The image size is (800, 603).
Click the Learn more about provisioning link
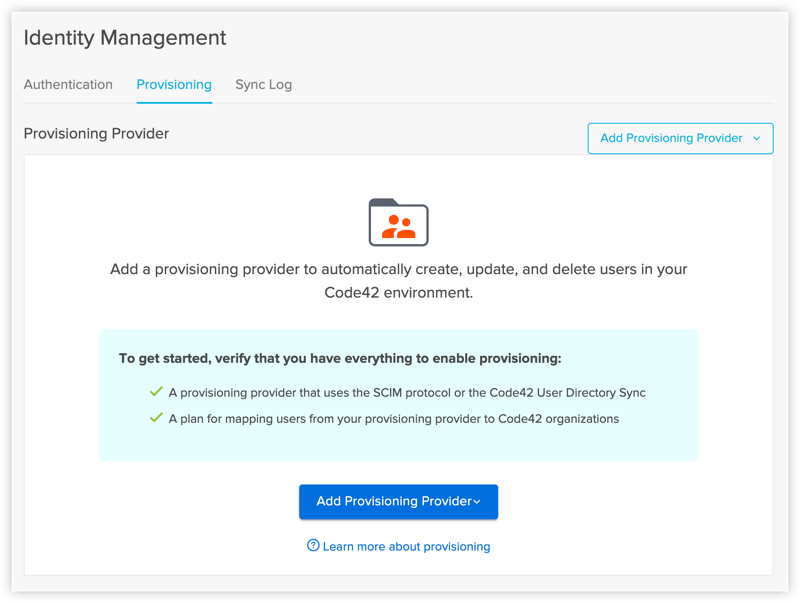(x=404, y=546)
